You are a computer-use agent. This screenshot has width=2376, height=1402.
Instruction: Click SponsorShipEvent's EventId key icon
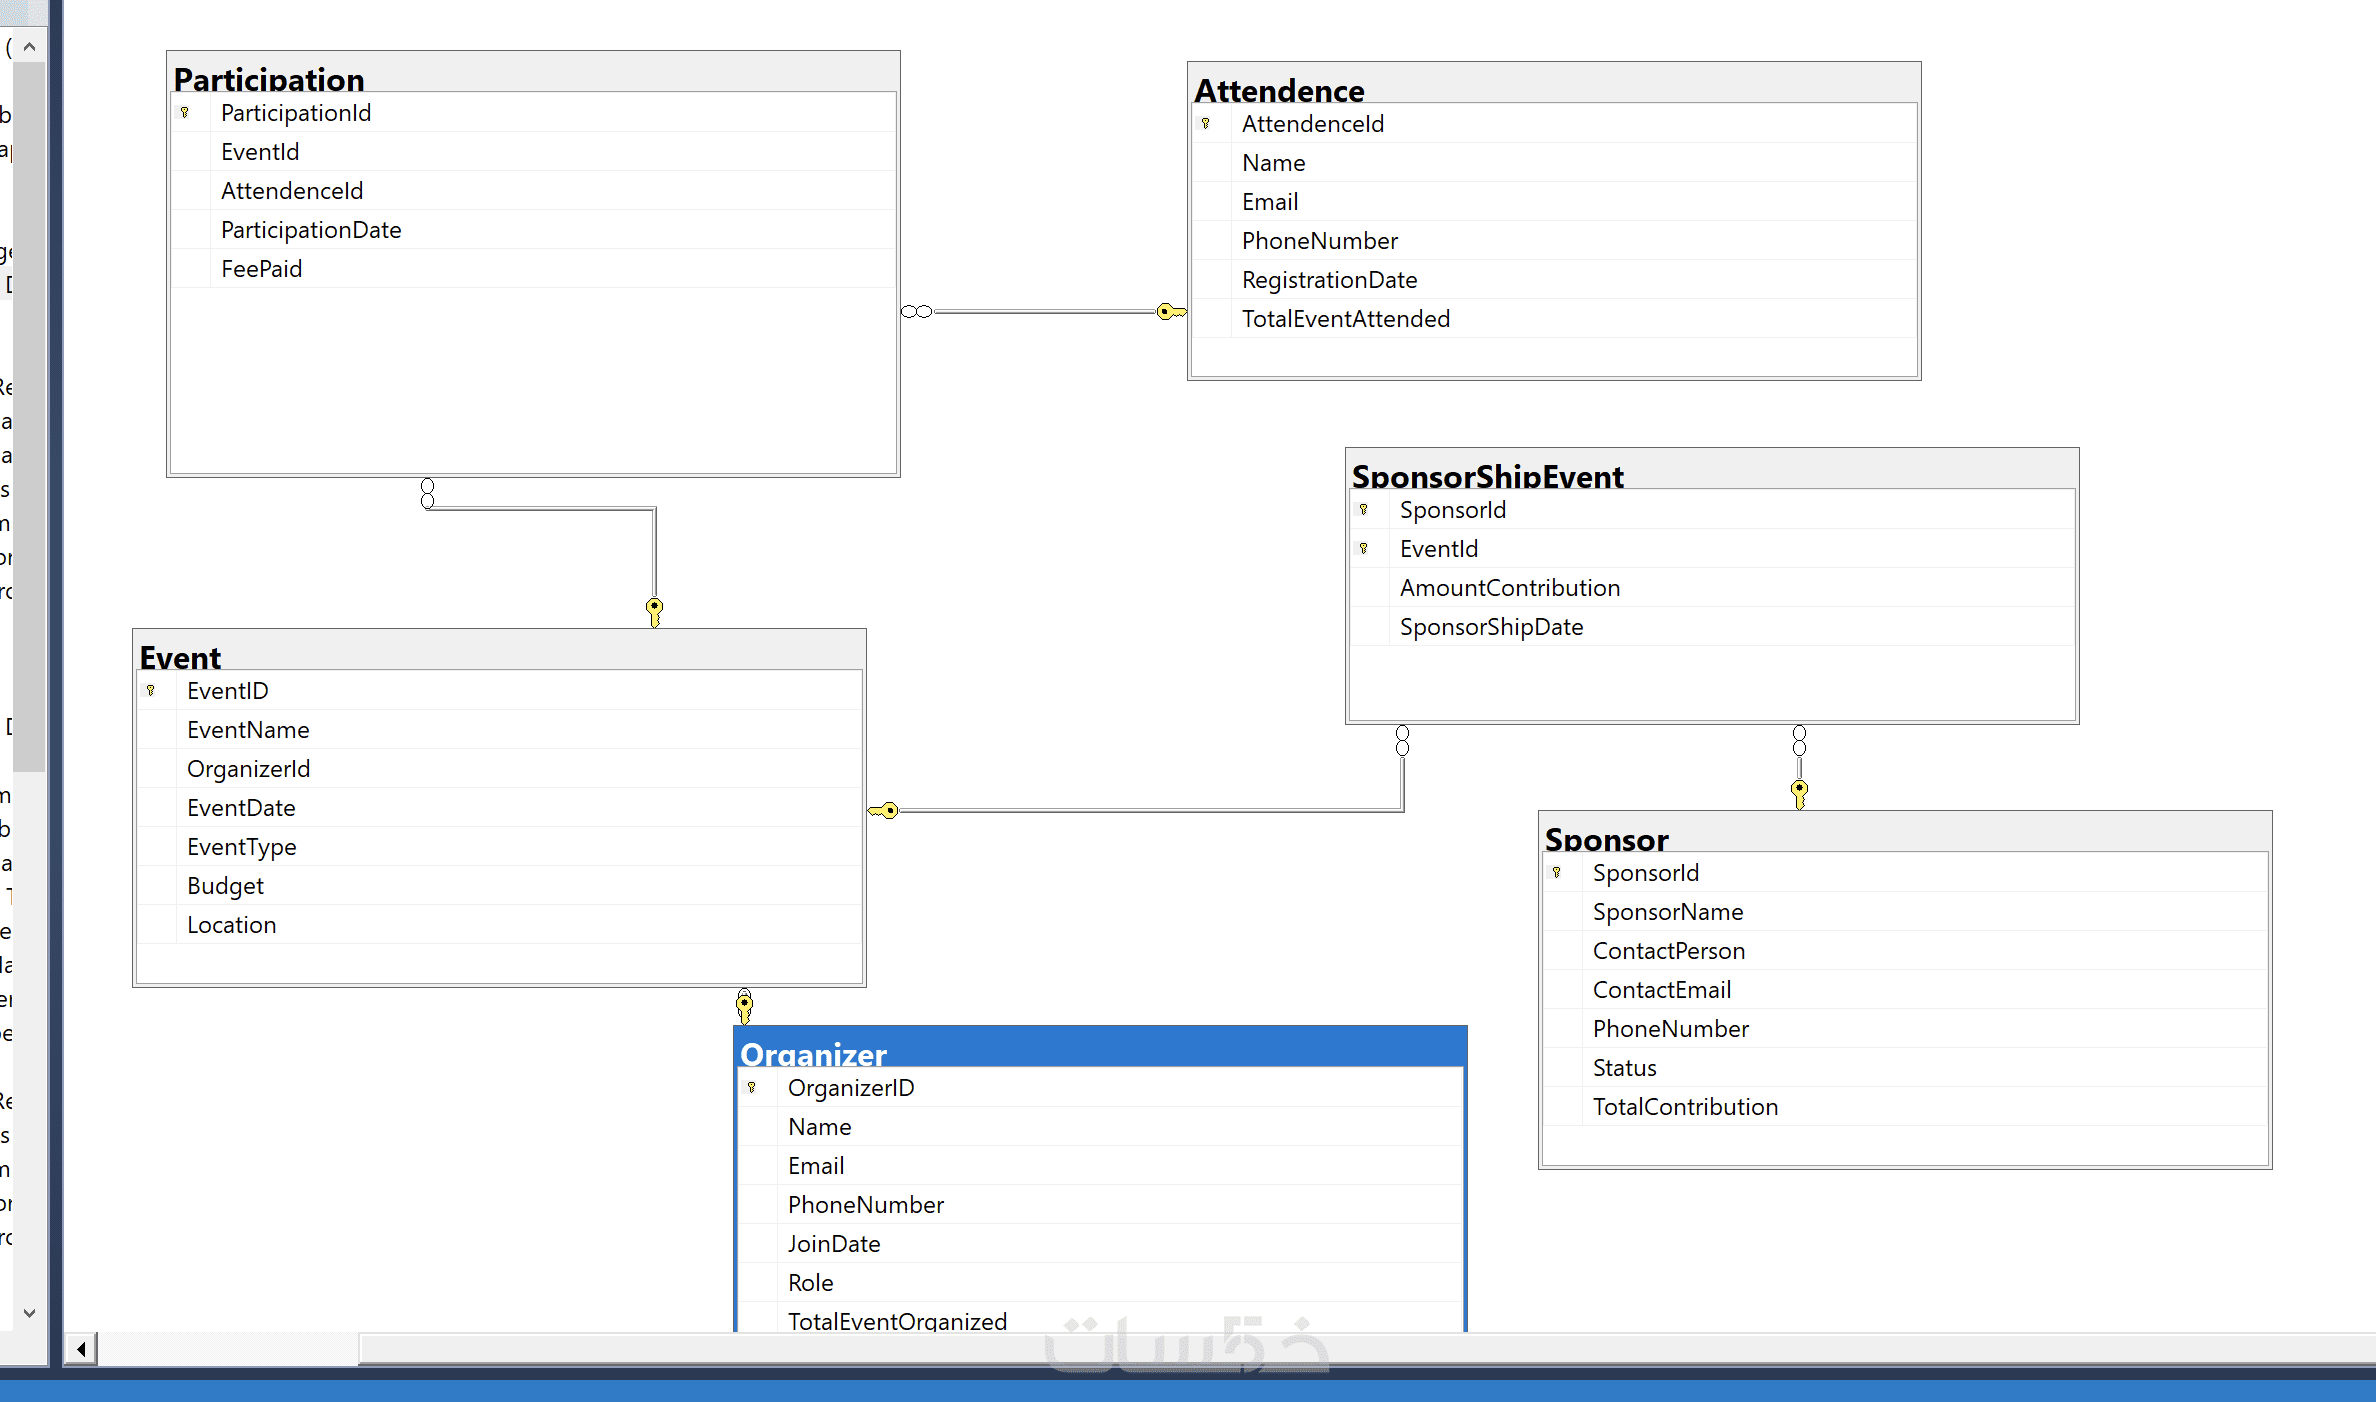[1364, 549]
